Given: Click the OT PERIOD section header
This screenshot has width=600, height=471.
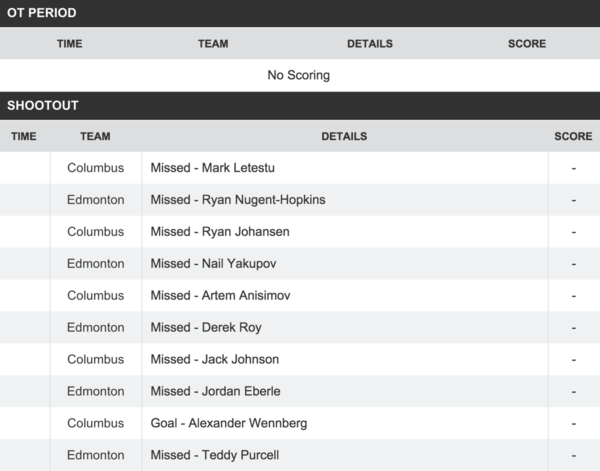Looking at the screenshot, I should [x=300, y=13].
